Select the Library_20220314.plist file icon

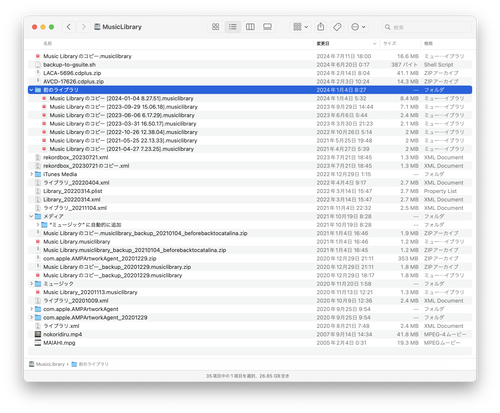[38, 191]
